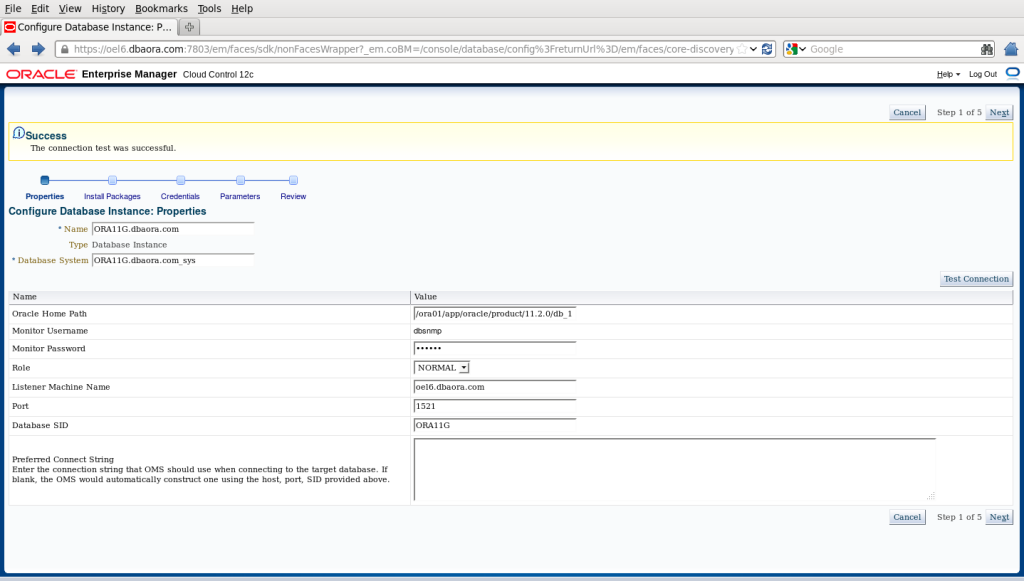Viewport: 1024px width, 581px height.
Task: Click the Next button above the Success message
Action: coord(999,112)
